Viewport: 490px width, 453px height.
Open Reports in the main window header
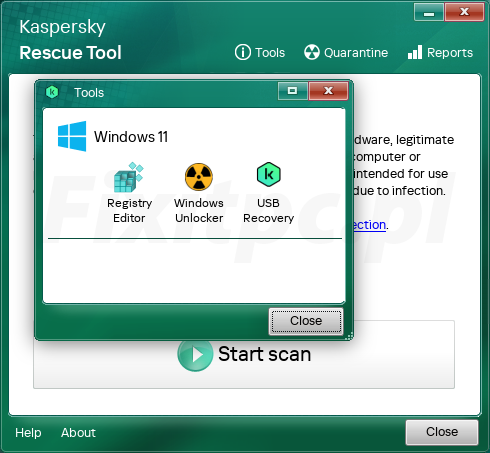tap(440, 52)
